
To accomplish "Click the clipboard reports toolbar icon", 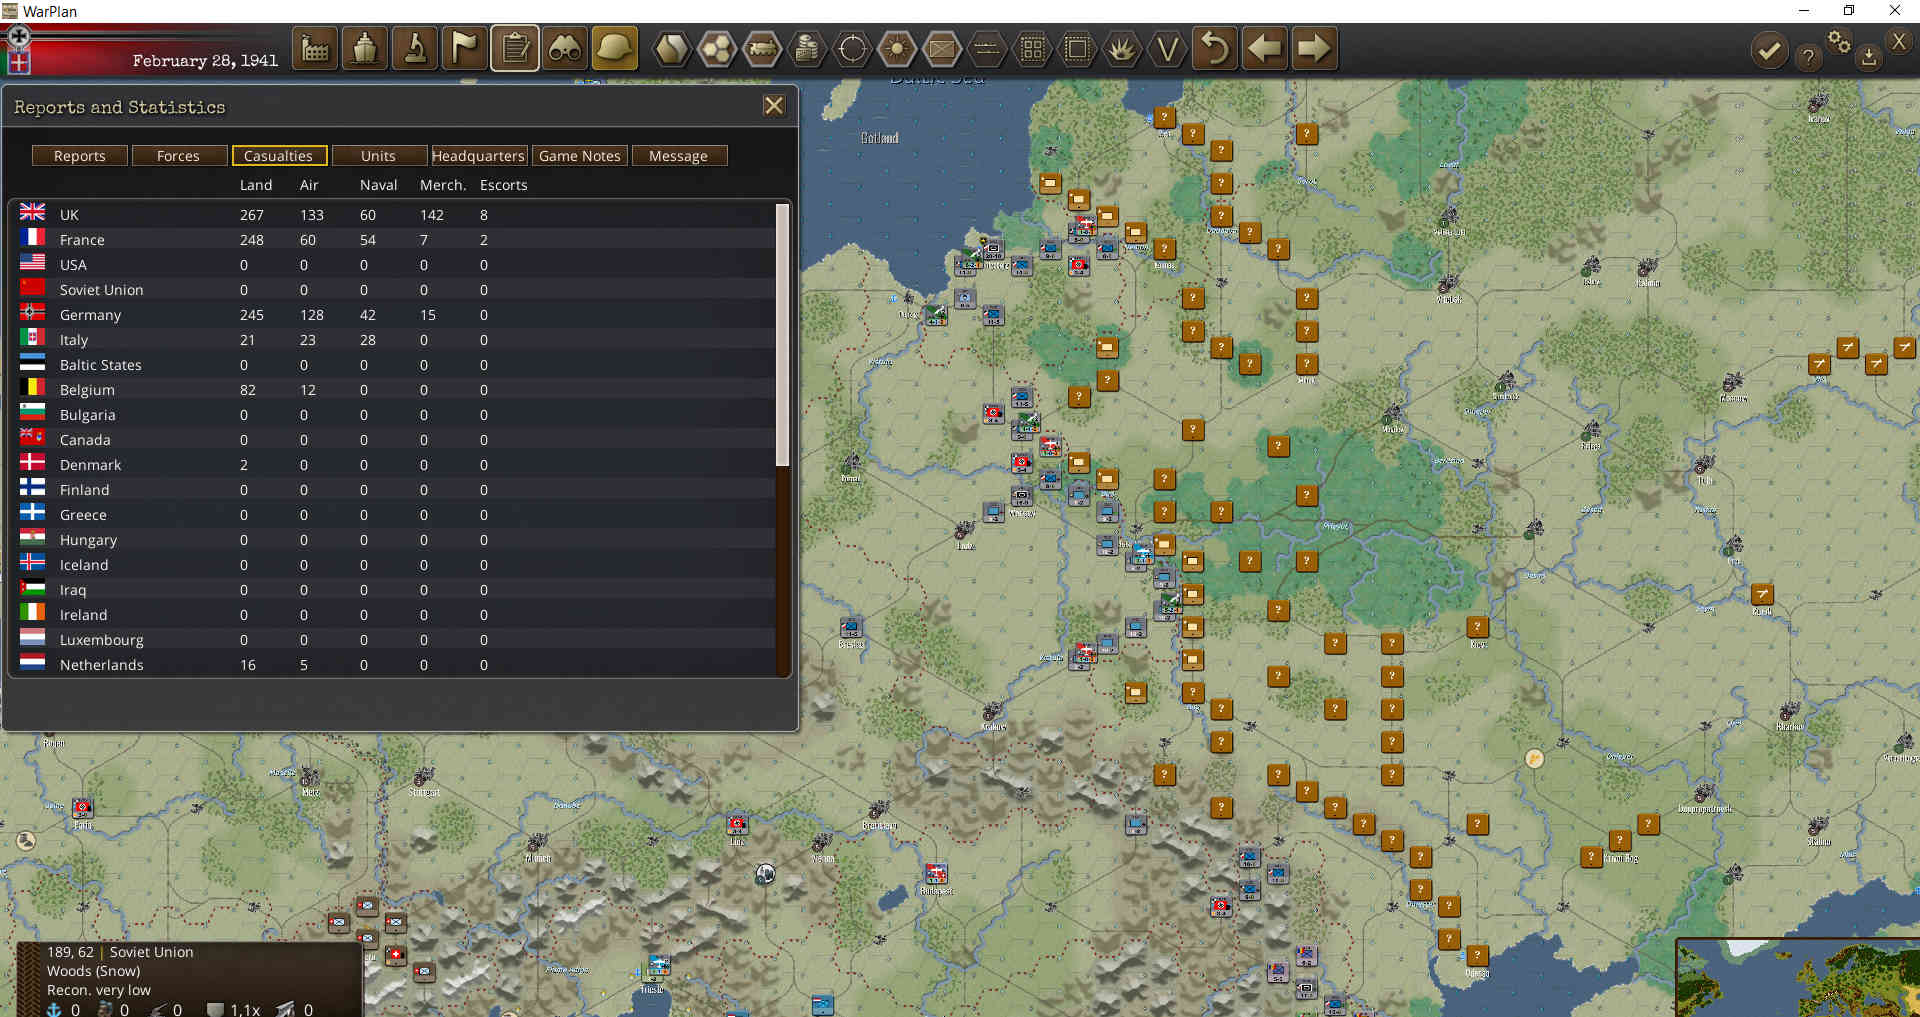I will pos(515,48).
